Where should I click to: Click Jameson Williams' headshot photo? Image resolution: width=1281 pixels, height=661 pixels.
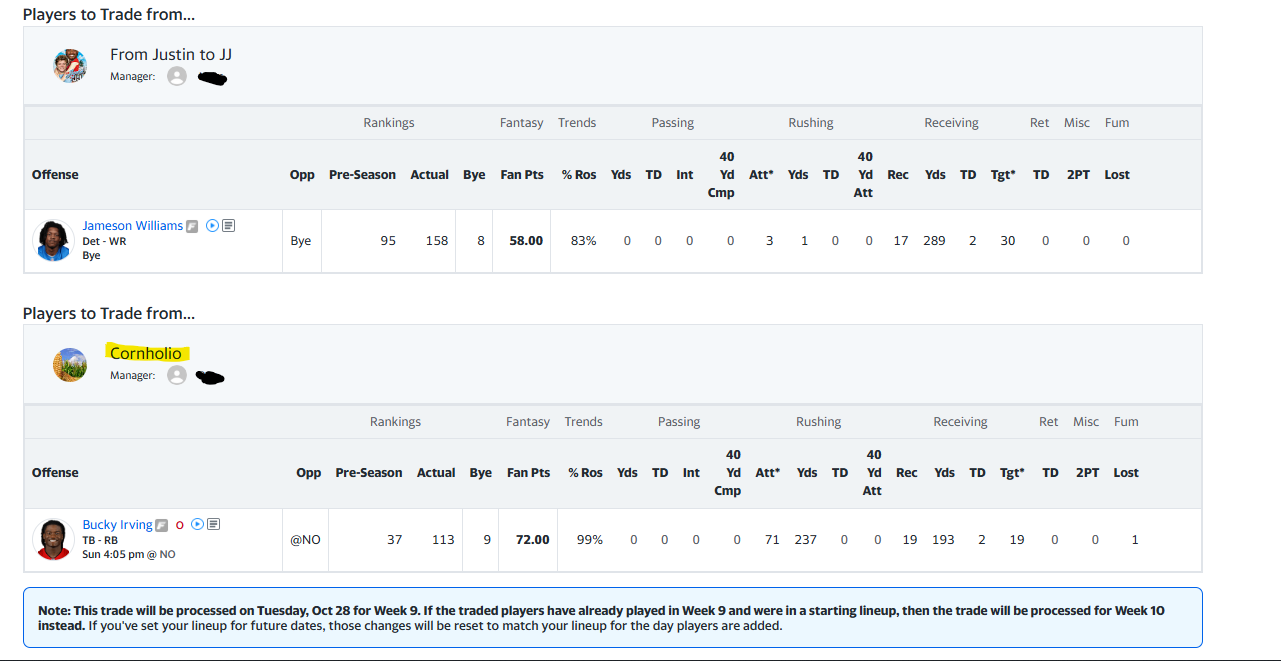(x=52, y=240)
